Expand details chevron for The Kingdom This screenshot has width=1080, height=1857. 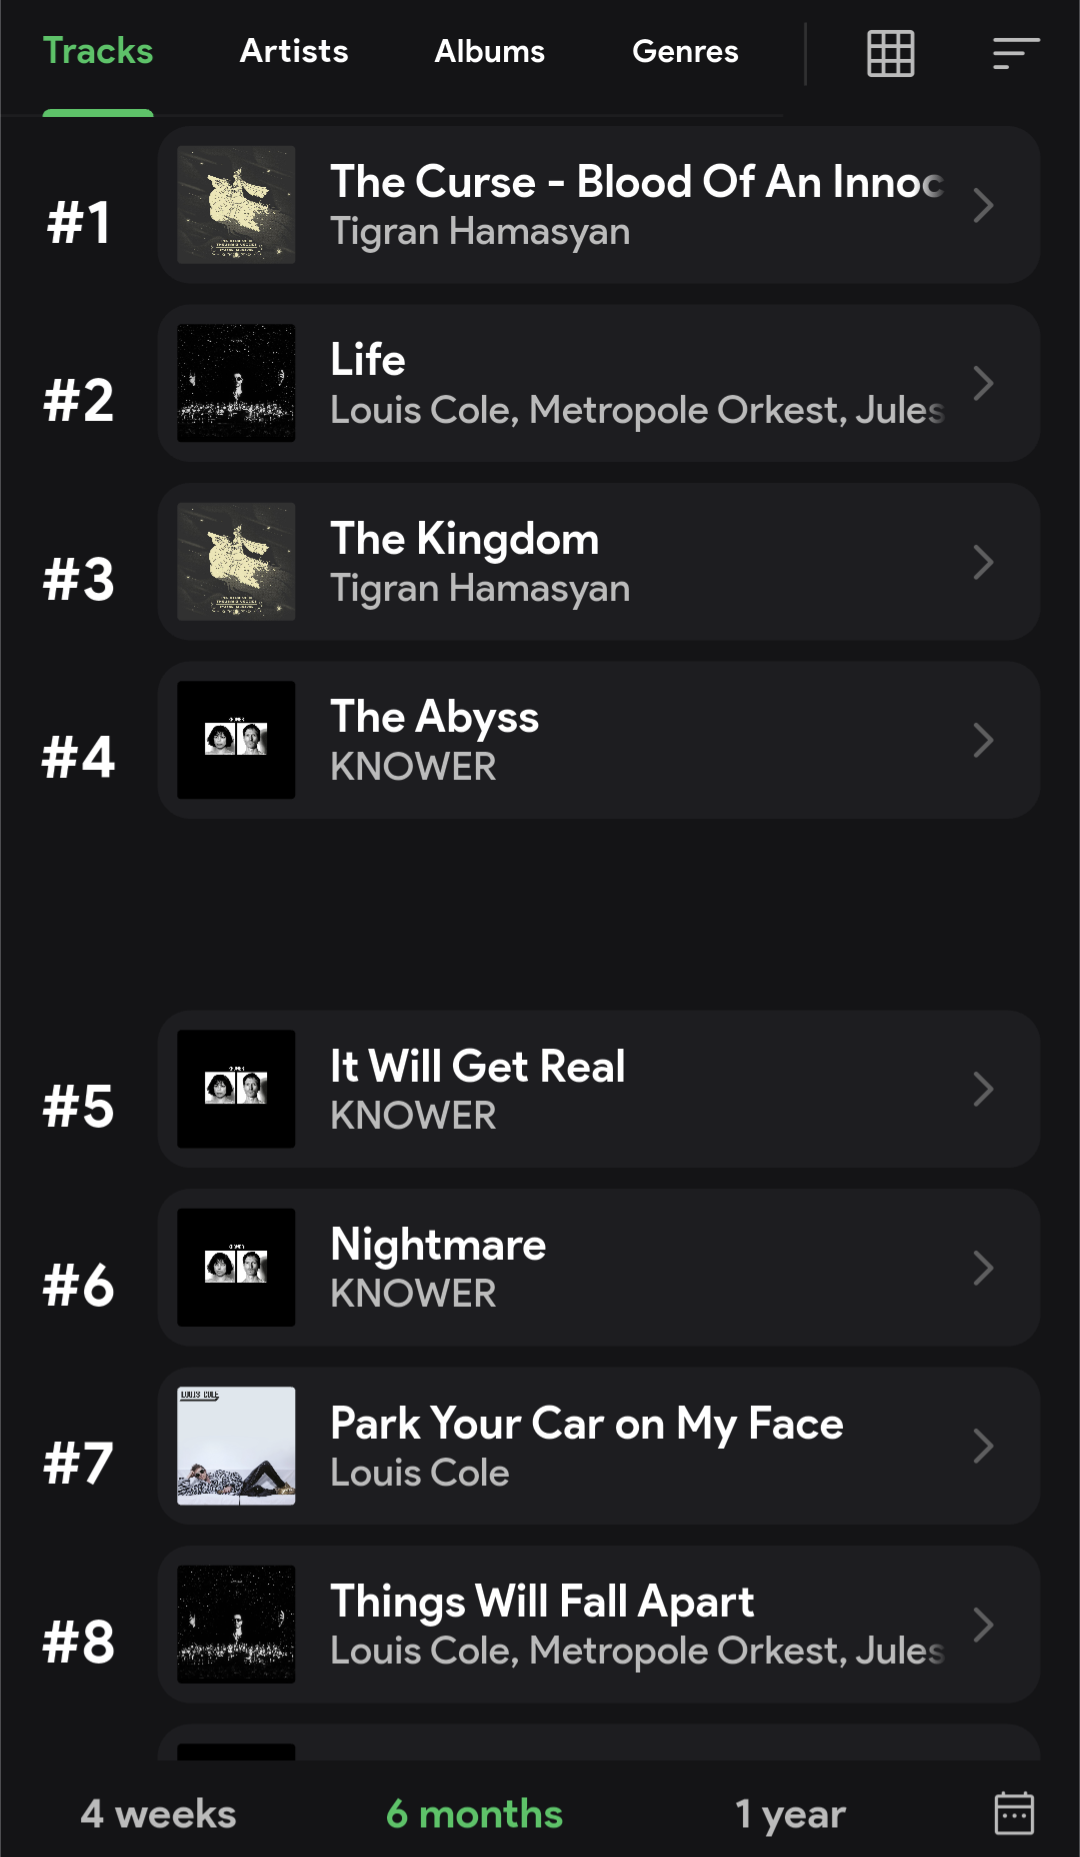point(983,562)
